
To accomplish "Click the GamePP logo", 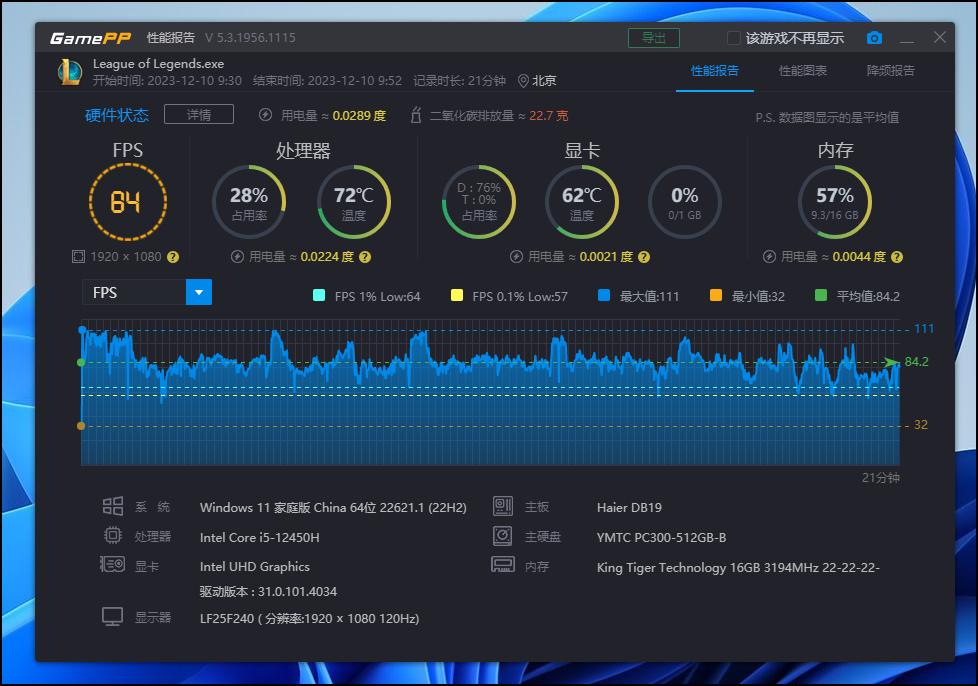I will [90, 38].
